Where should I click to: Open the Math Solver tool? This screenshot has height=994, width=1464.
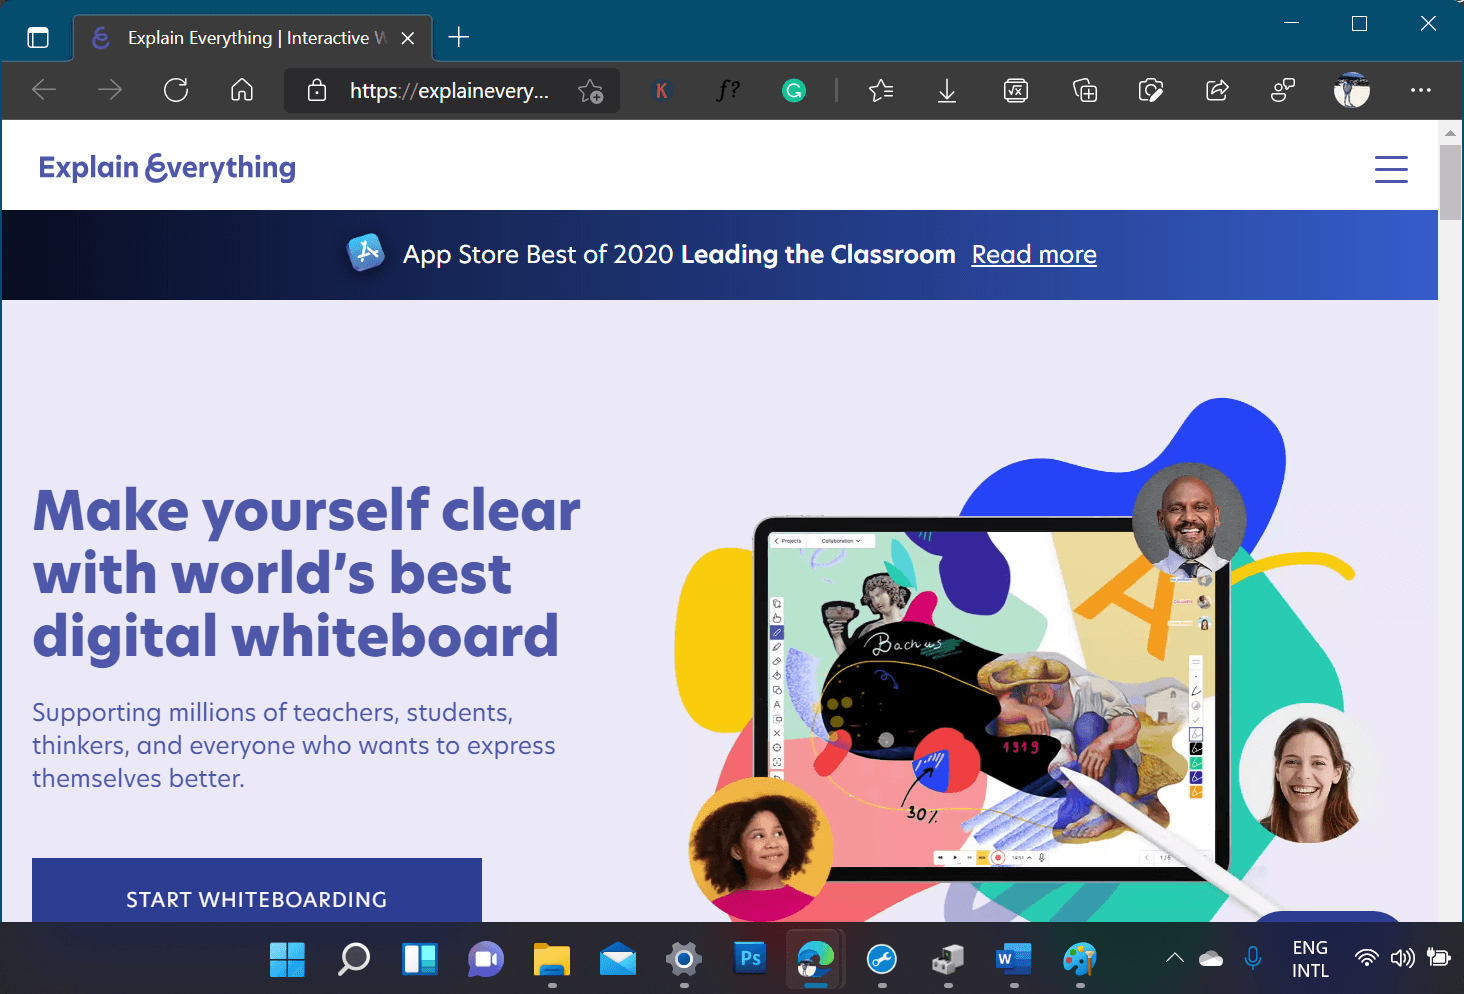(x=1016, y=91)
